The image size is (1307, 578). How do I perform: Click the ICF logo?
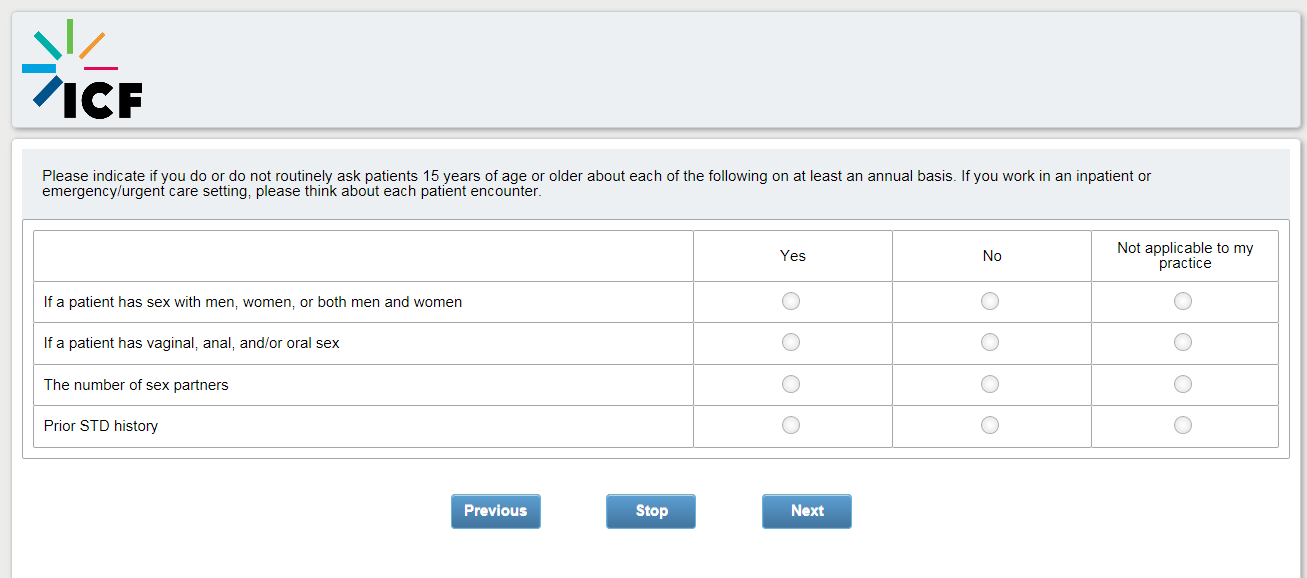coord(82,70)
